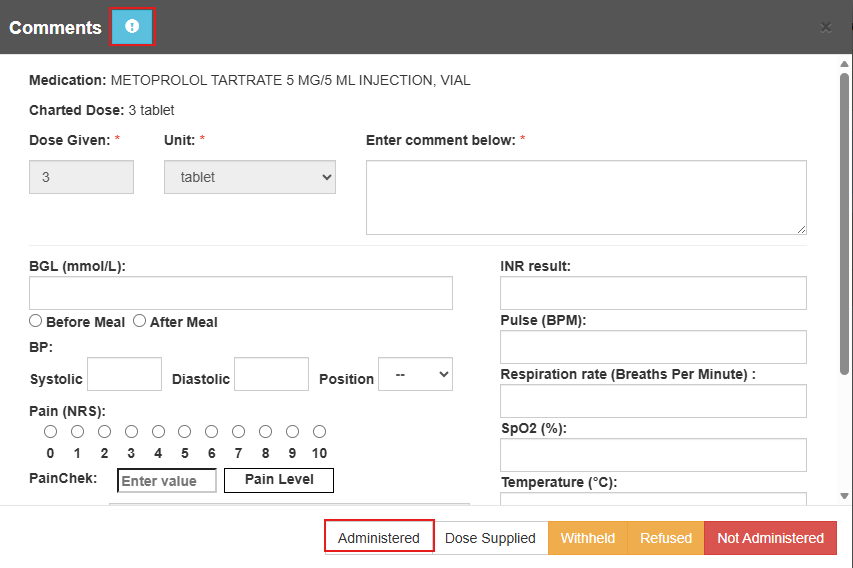
Task: Click the dialog vertical scrollbar thumb
Action: (x=844, y=224)
